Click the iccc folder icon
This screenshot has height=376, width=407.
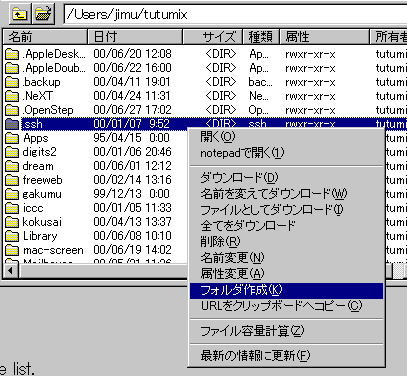[12, 208]
